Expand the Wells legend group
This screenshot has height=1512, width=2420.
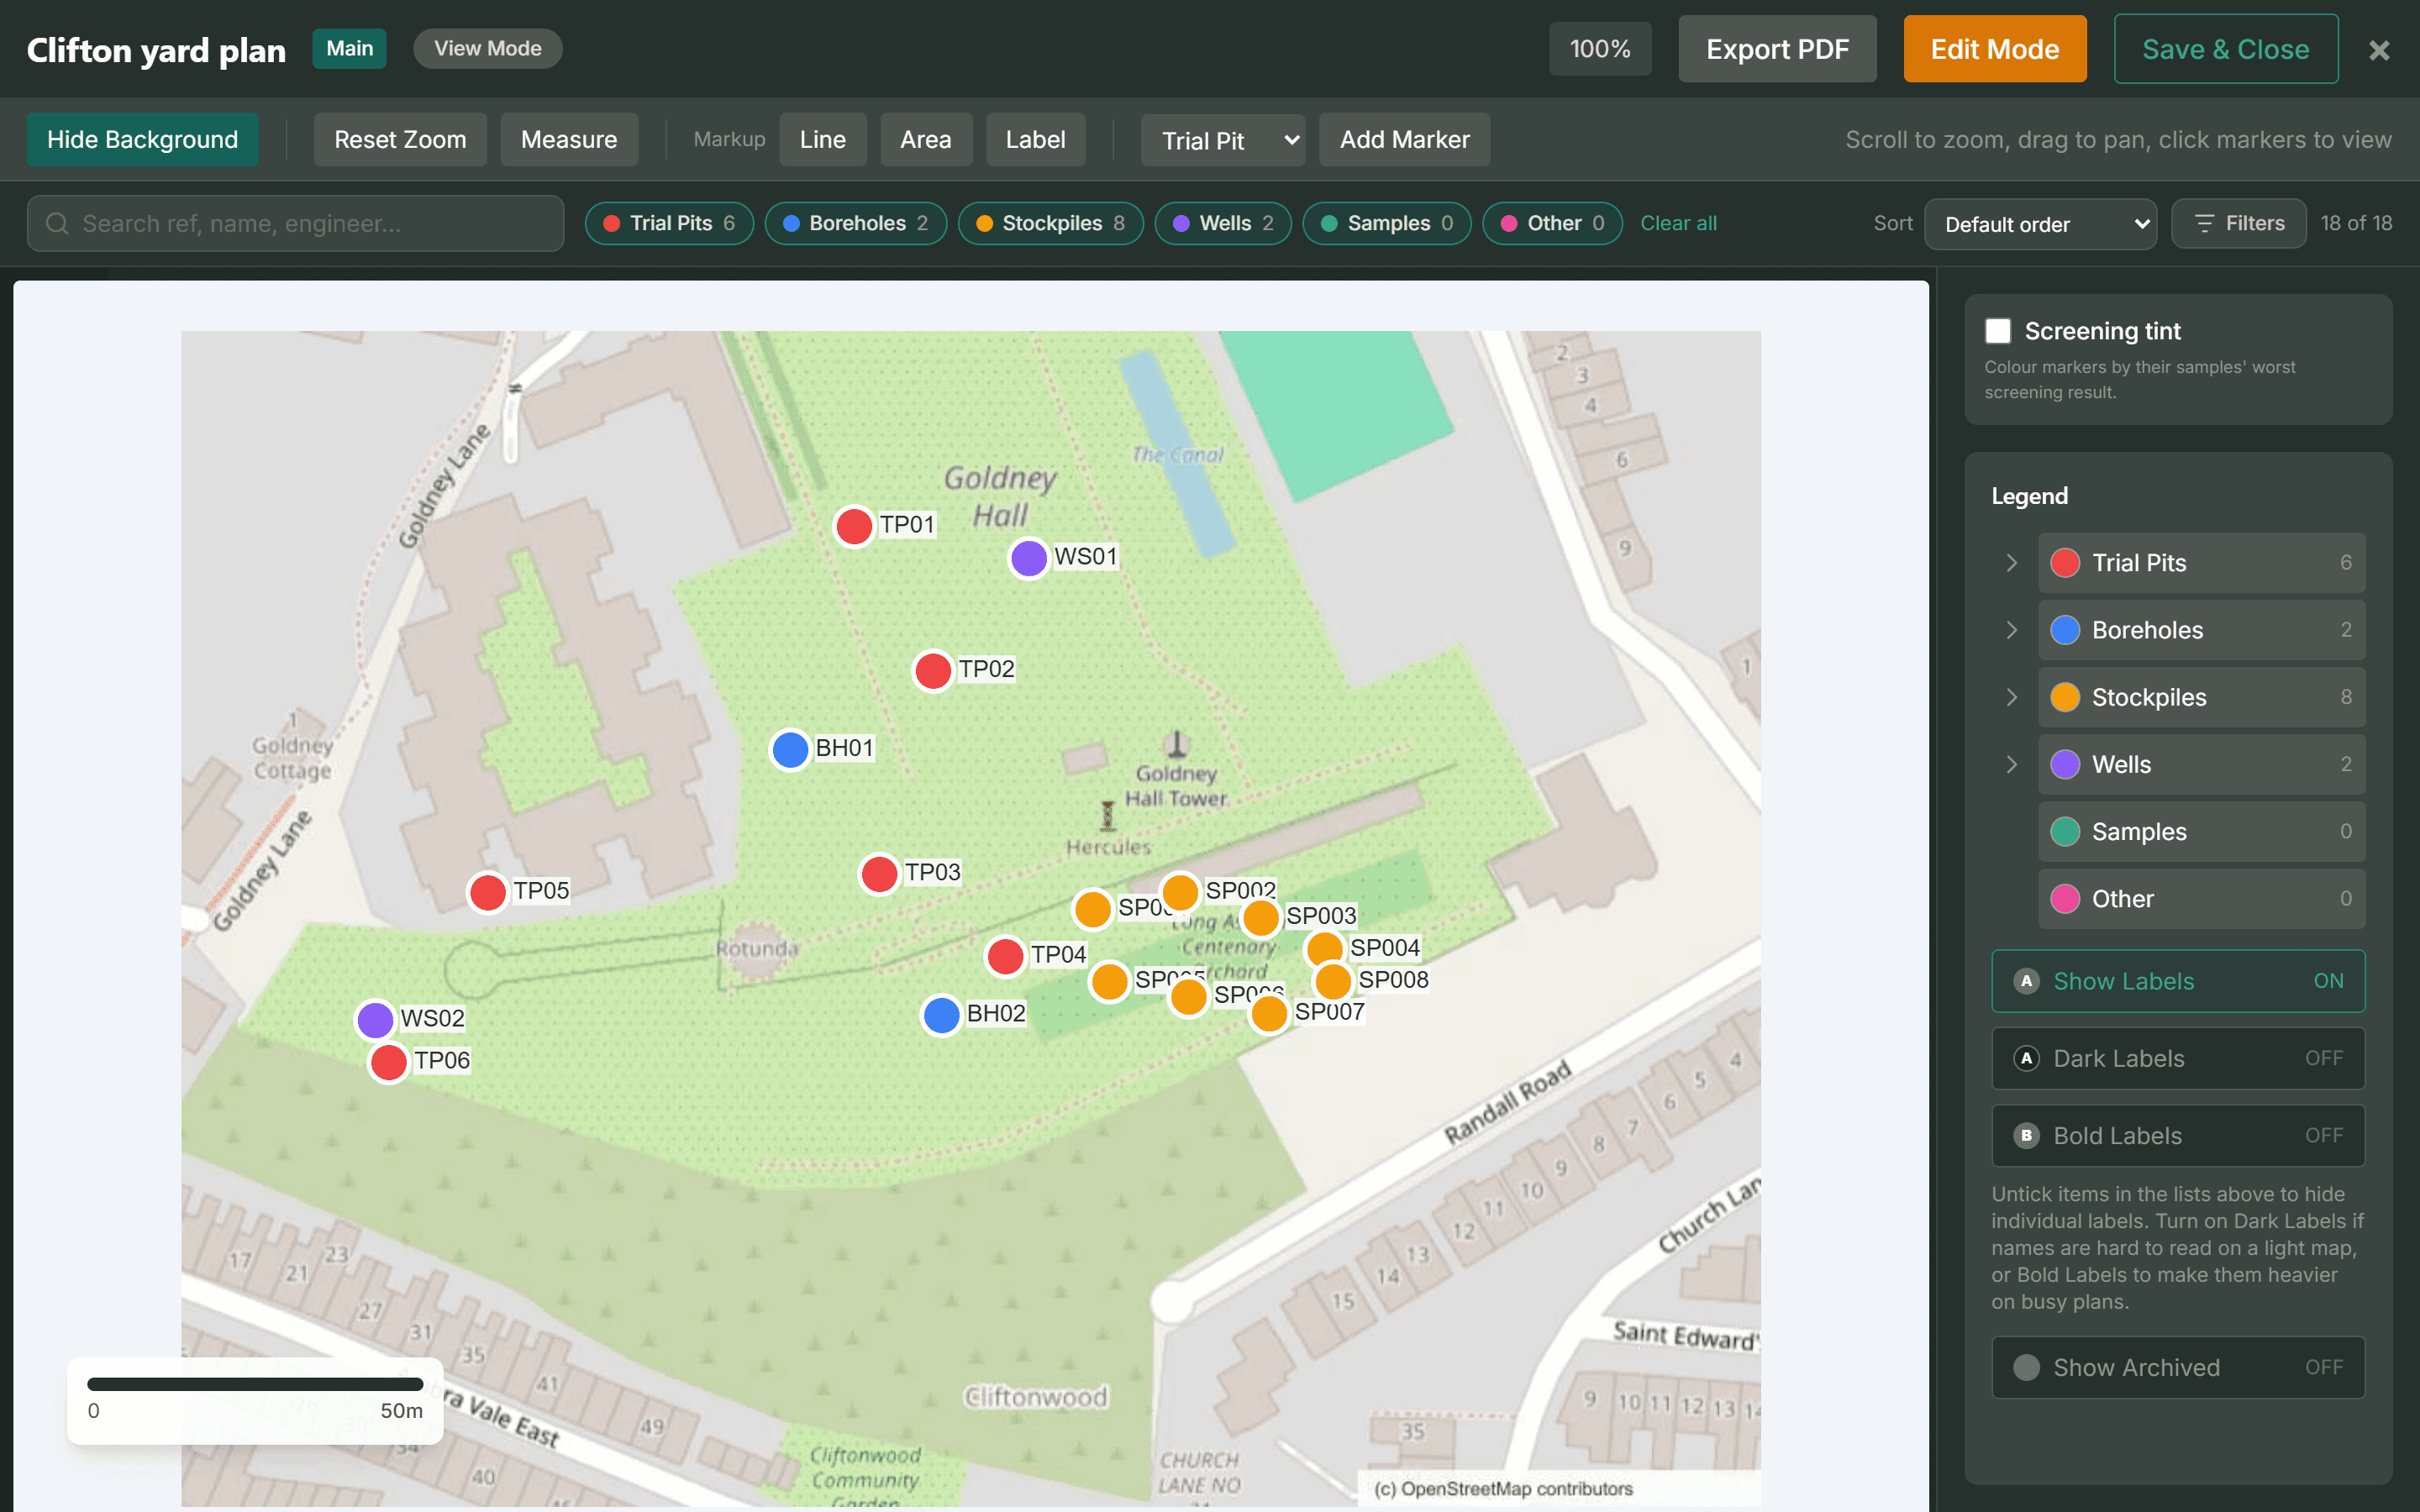coord(2012,764)
